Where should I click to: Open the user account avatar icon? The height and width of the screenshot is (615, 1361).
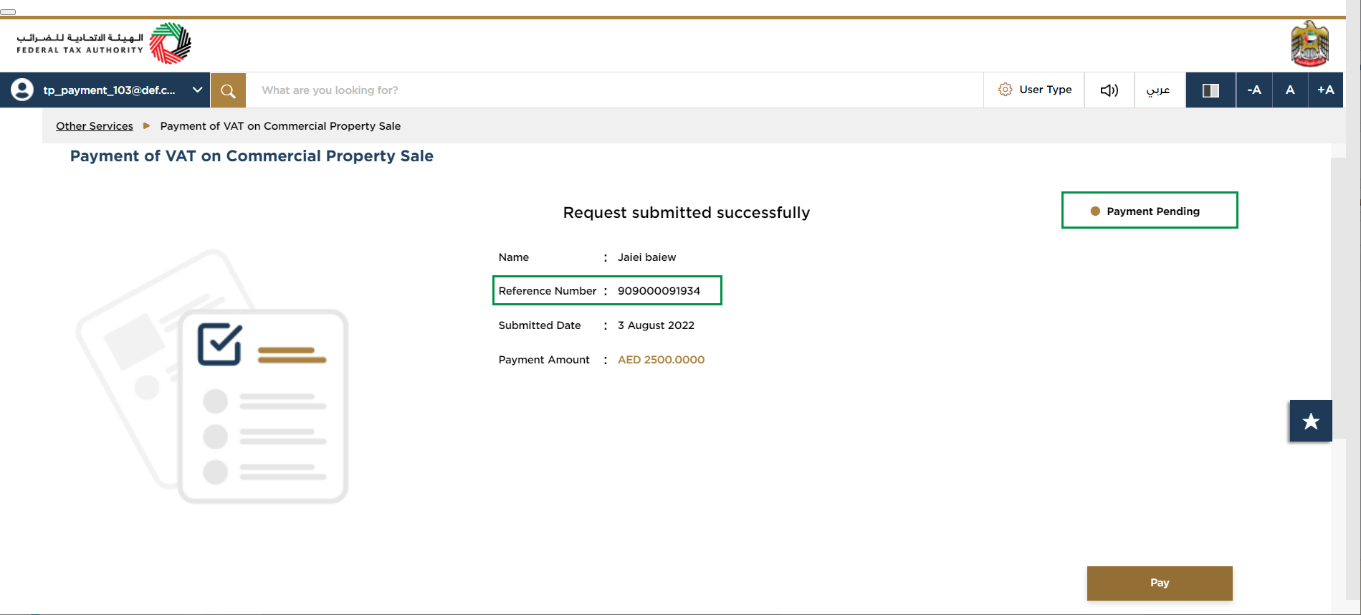[x=22, y=90]
